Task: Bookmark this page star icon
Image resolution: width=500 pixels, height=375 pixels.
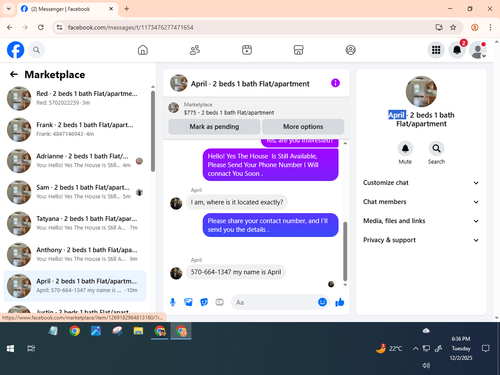Action: click(x=453, y=27)
